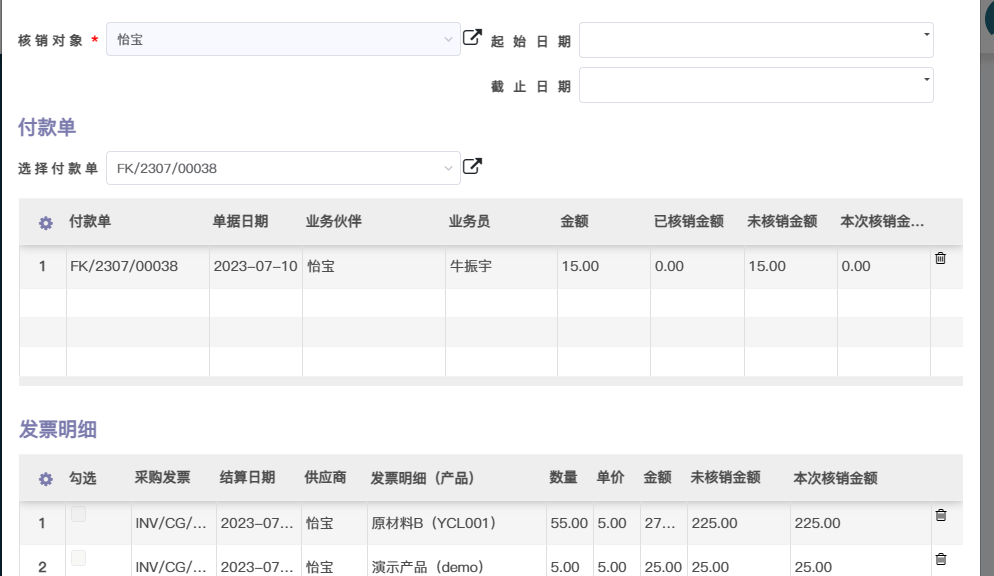Viewport: 994px width, 576px height.
Task: Open the 起始日期 date picker
Action: pyautogui.click(x=755, y=40)
